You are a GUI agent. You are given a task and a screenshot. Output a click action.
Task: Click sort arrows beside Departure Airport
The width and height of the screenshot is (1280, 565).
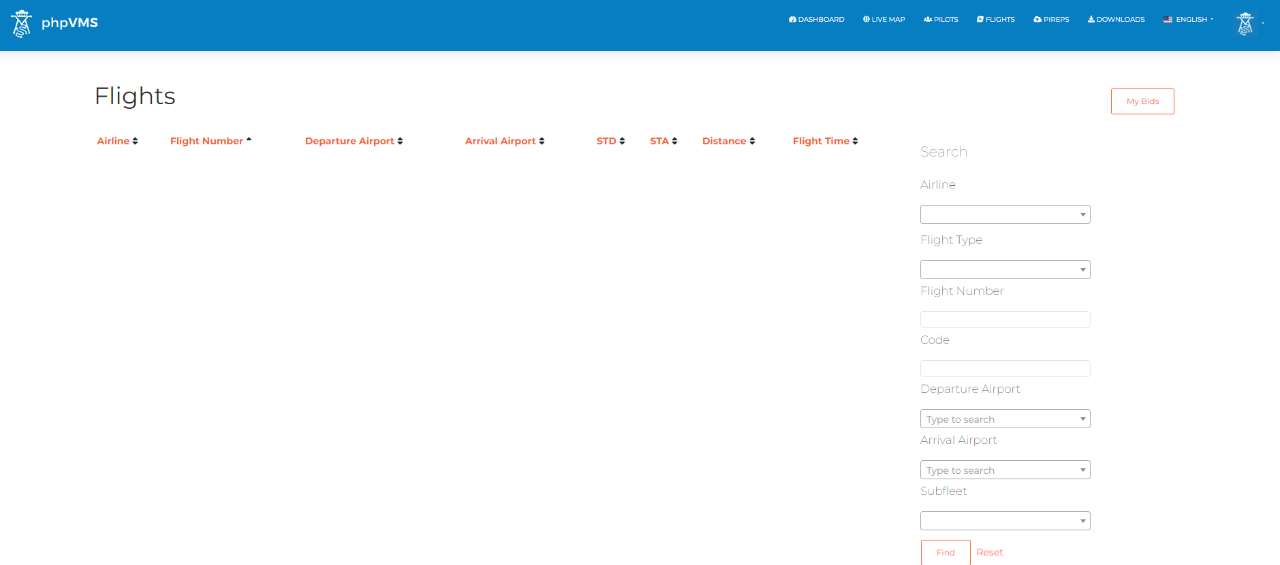(400, 141)
